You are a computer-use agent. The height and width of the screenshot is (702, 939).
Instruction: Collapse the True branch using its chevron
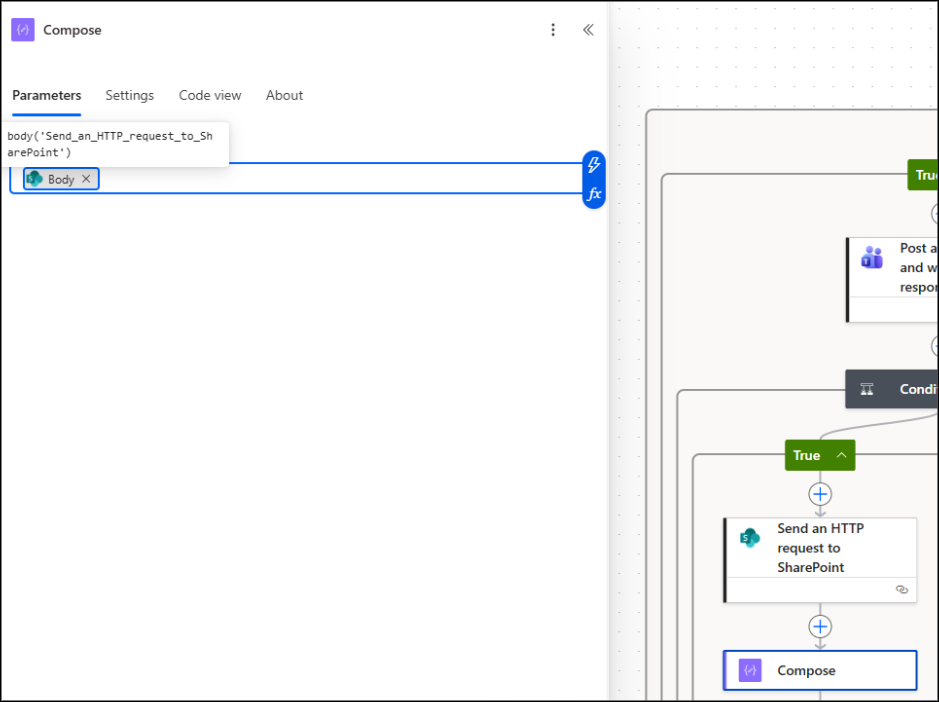pyautogui.click(x=842, y=455)
